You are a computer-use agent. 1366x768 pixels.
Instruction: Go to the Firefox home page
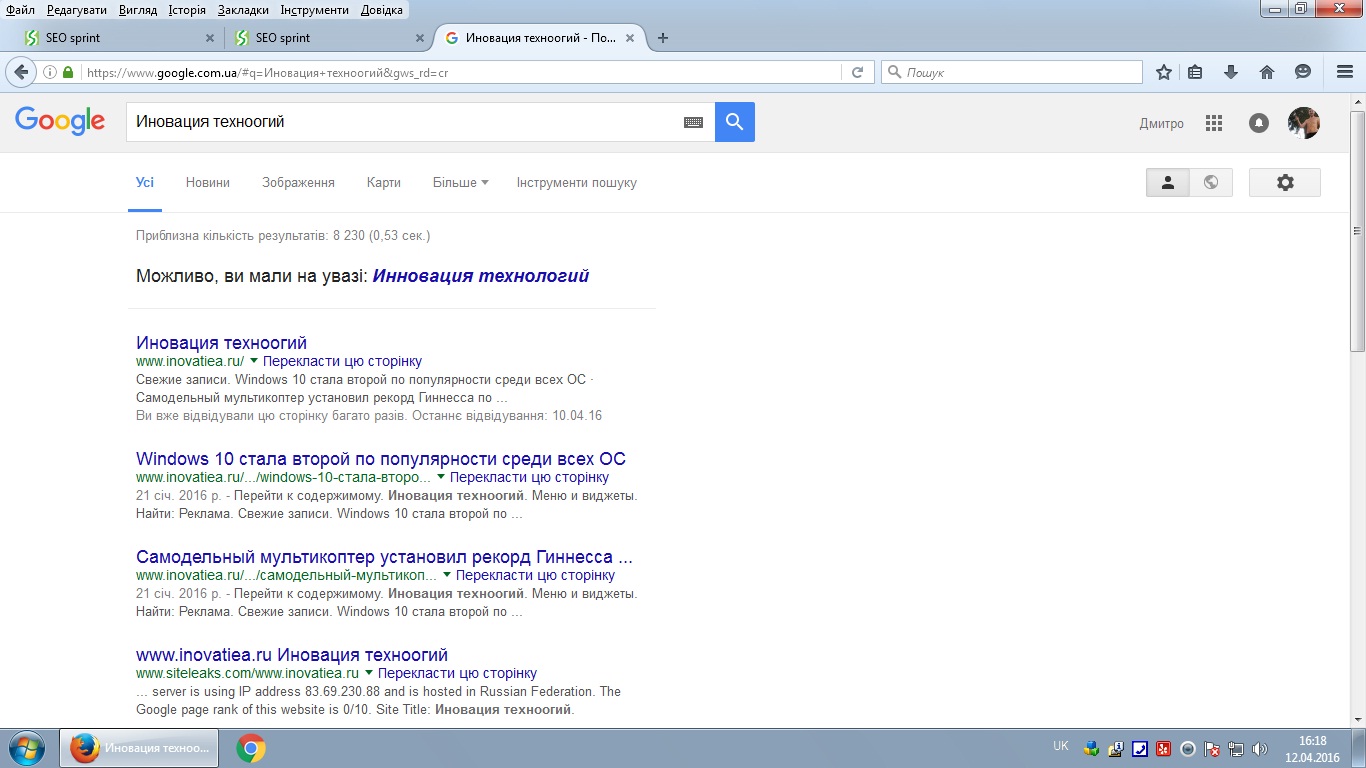[x=1267, y=72]
